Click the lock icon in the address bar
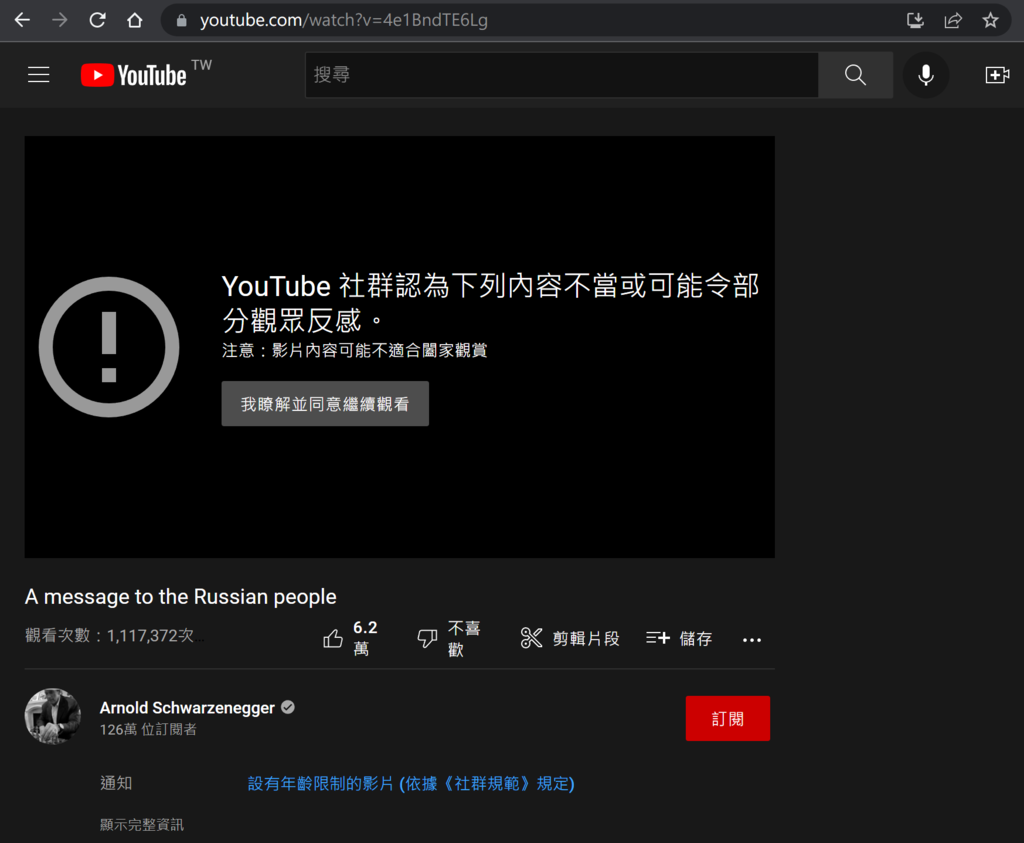1024x843 pixels. (182, 21)
